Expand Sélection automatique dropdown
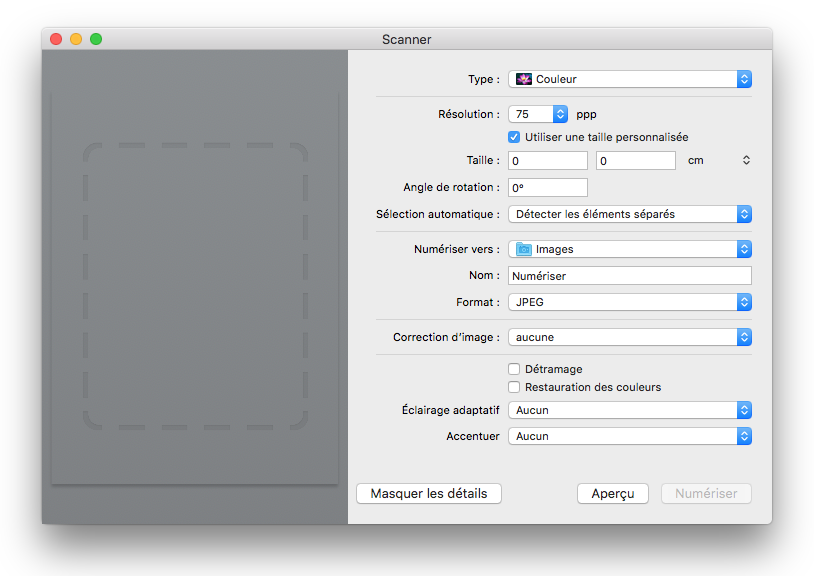 tap(630, 214)
